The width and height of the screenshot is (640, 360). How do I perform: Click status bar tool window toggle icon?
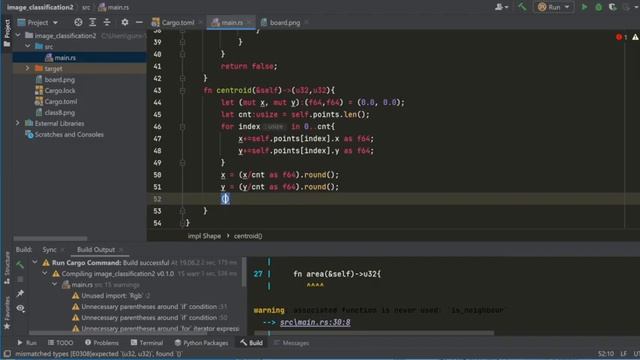(7, 354)
